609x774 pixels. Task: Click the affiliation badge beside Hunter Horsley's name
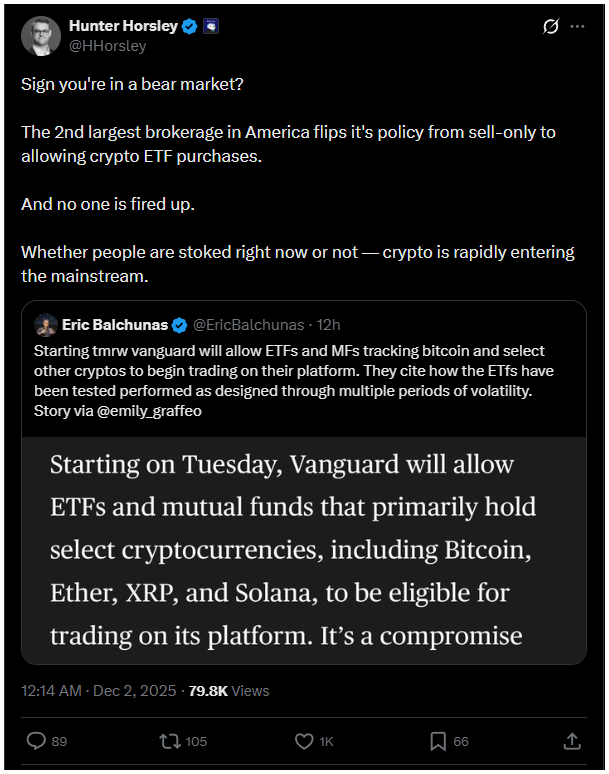(211, 26)
